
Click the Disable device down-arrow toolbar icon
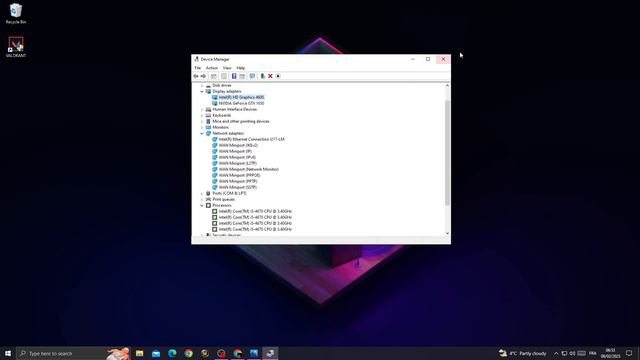278,76
